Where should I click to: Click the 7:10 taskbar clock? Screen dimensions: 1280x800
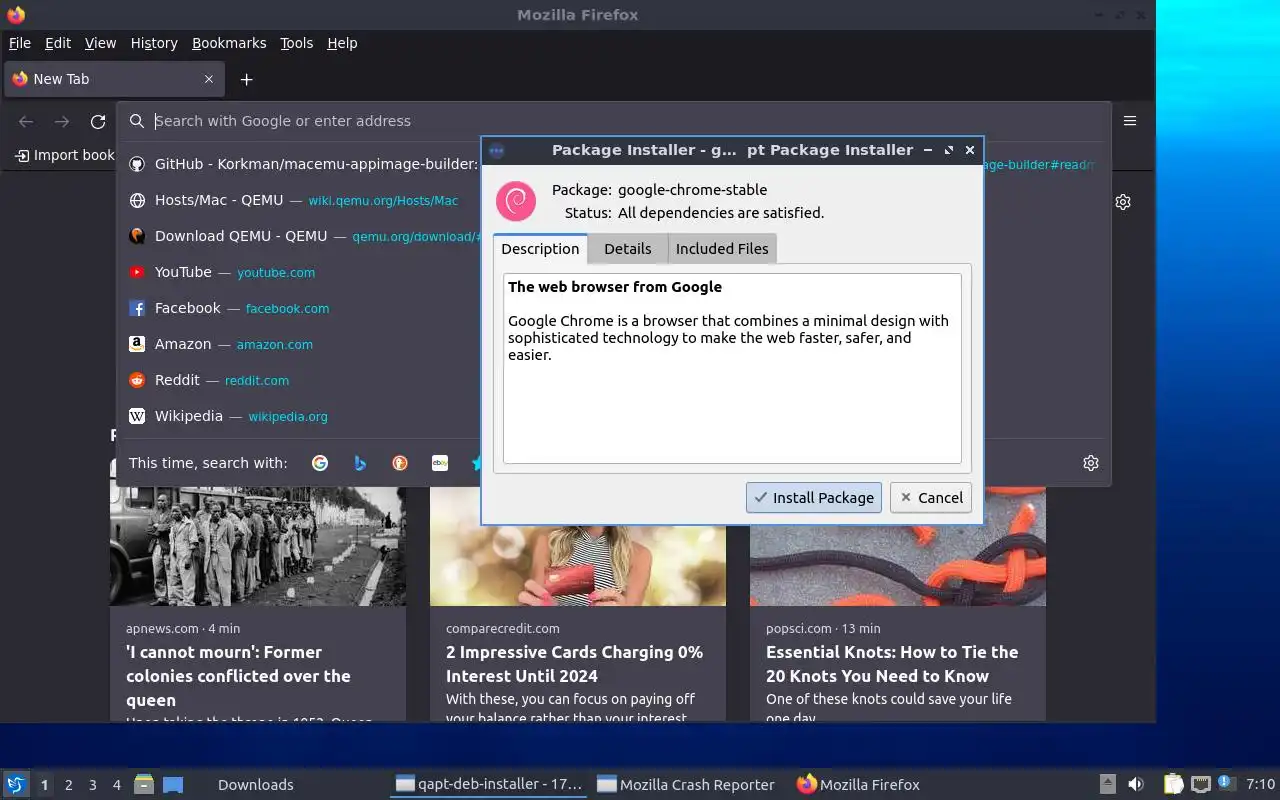(1260, 785)
